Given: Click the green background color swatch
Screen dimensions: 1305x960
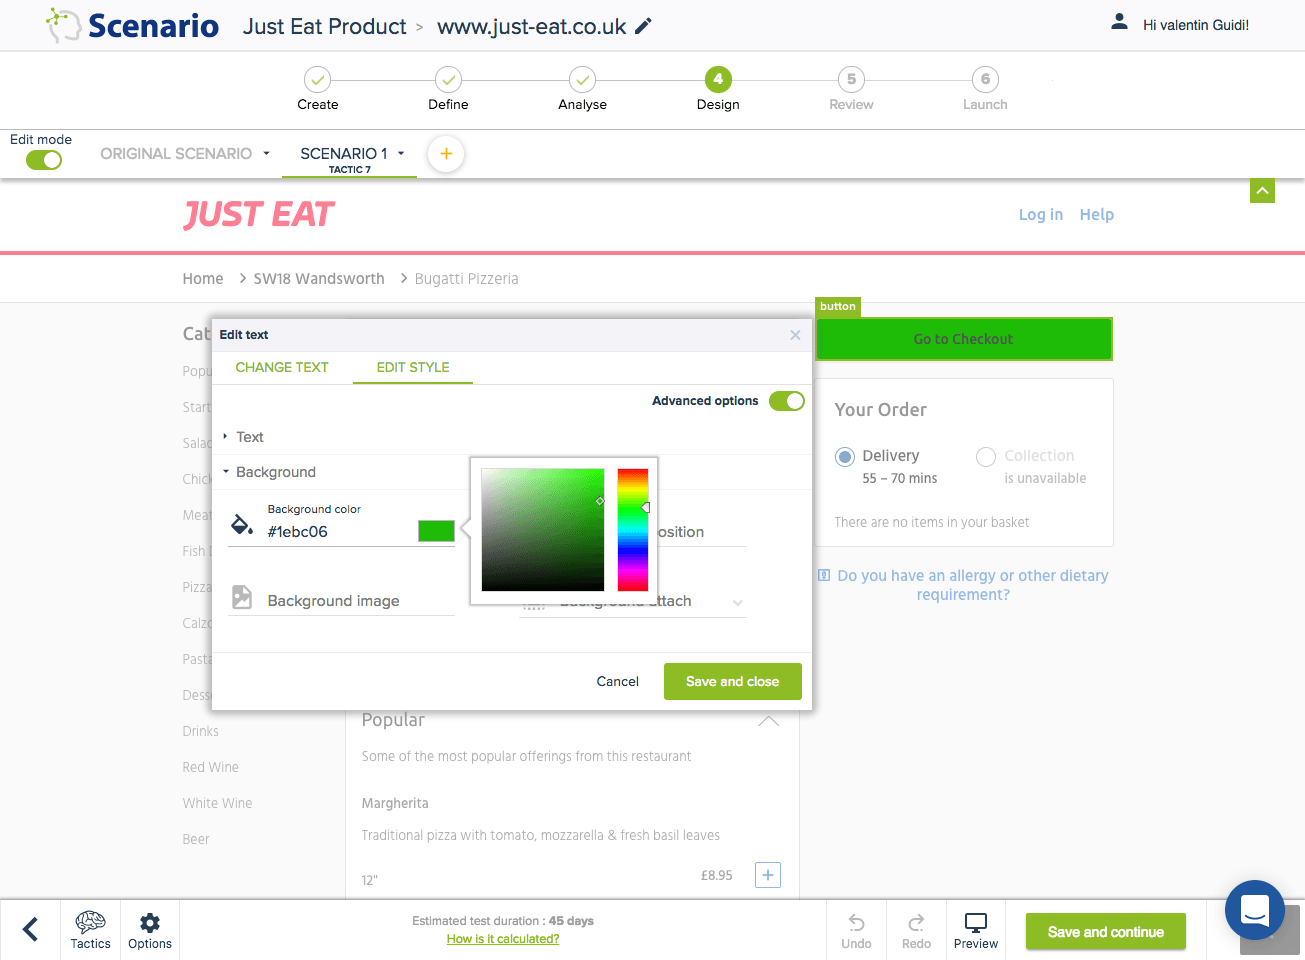Looking at the screenshot, I should [x=436, y=531].
